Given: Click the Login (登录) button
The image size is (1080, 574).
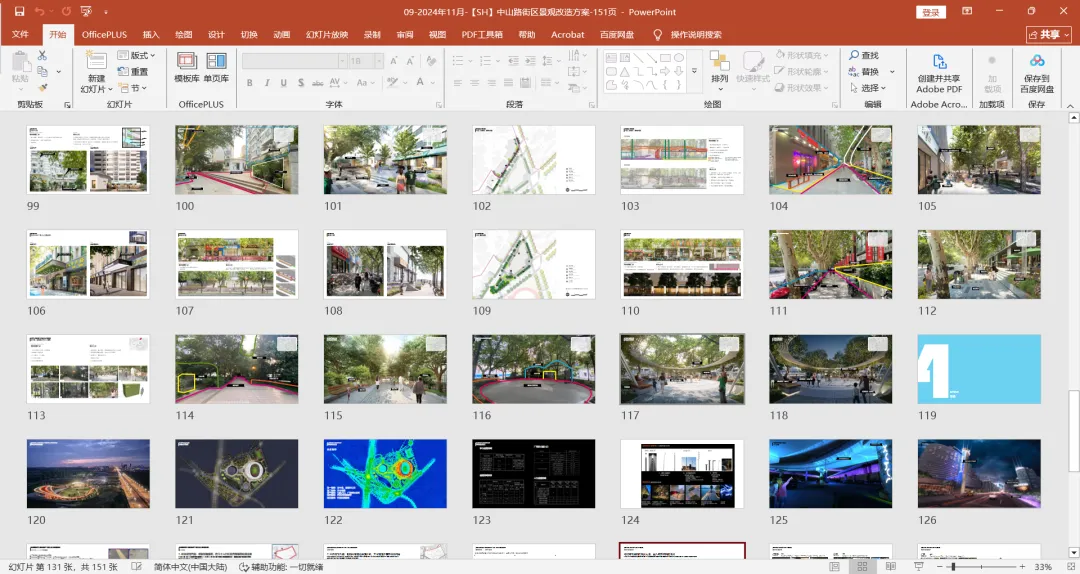Looking at the screenshot, I should (931, 12).
